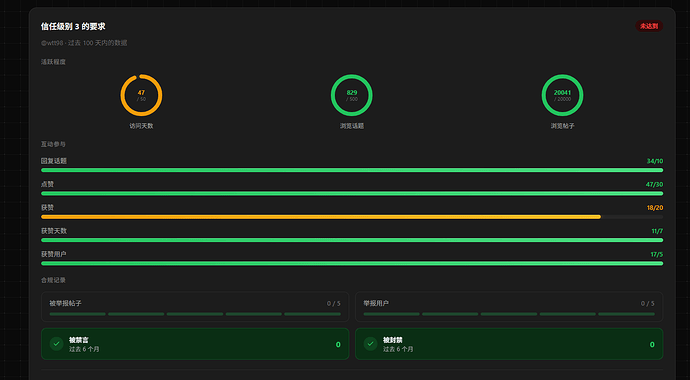Click the 0 / 5 count in 举报用户 card

[x=647, y=303]
